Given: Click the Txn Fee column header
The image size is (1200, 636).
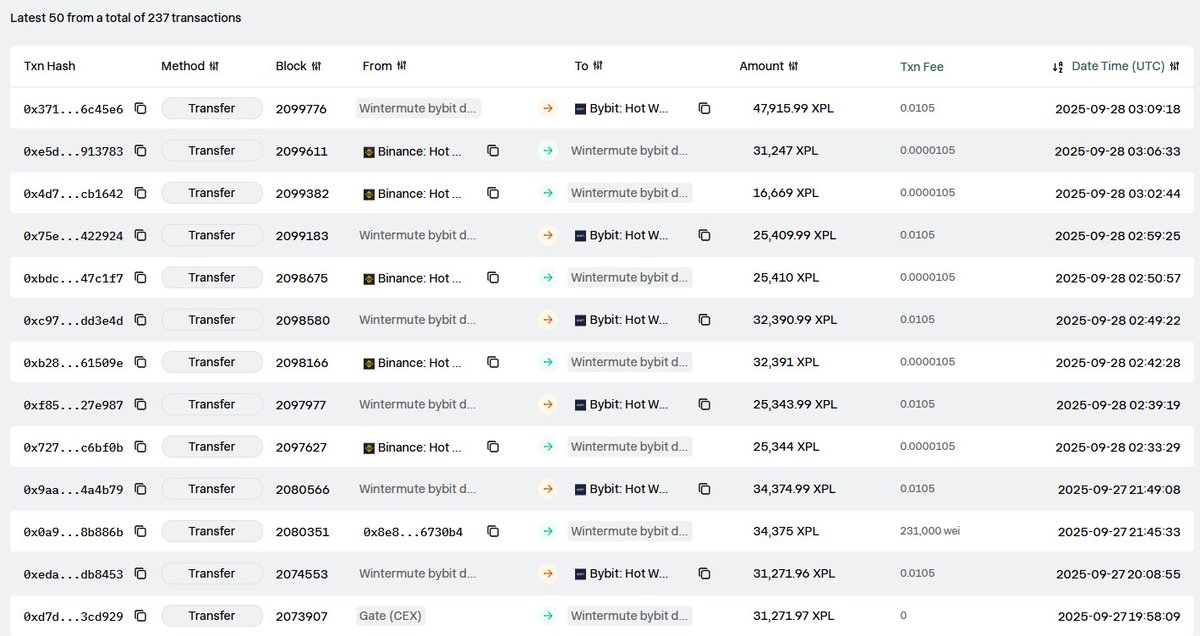Looking at the screenshot, I should 922,67.
